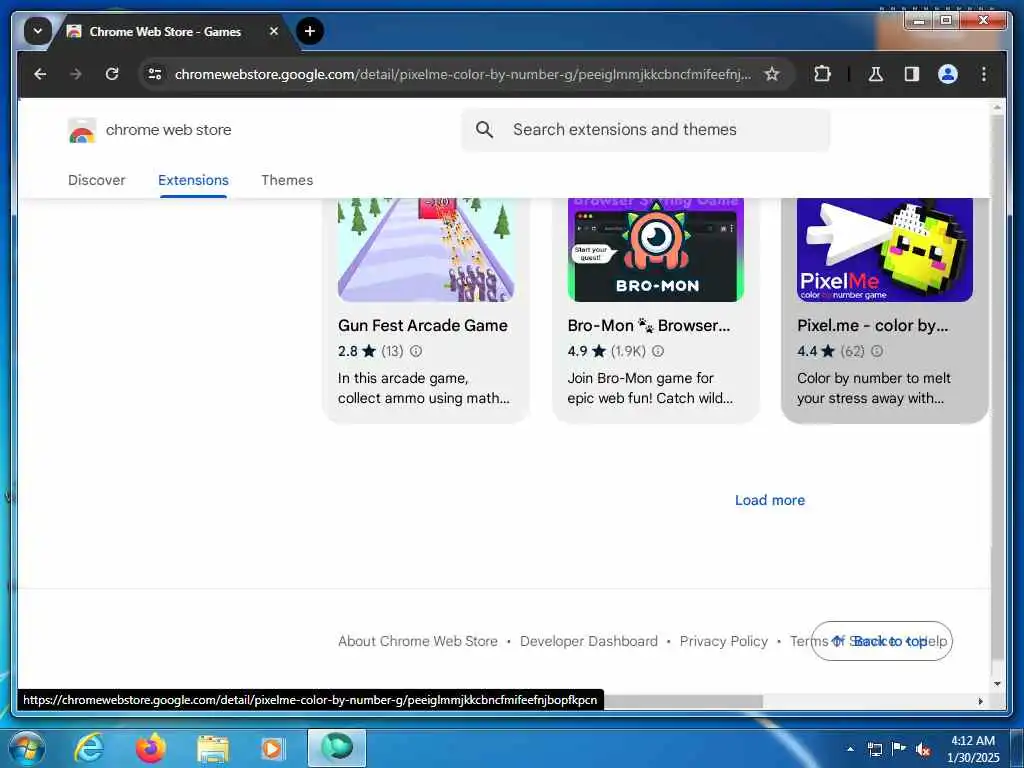The image size is (1024, 768).
Task: Click the Back to top button
Action: 882,641
